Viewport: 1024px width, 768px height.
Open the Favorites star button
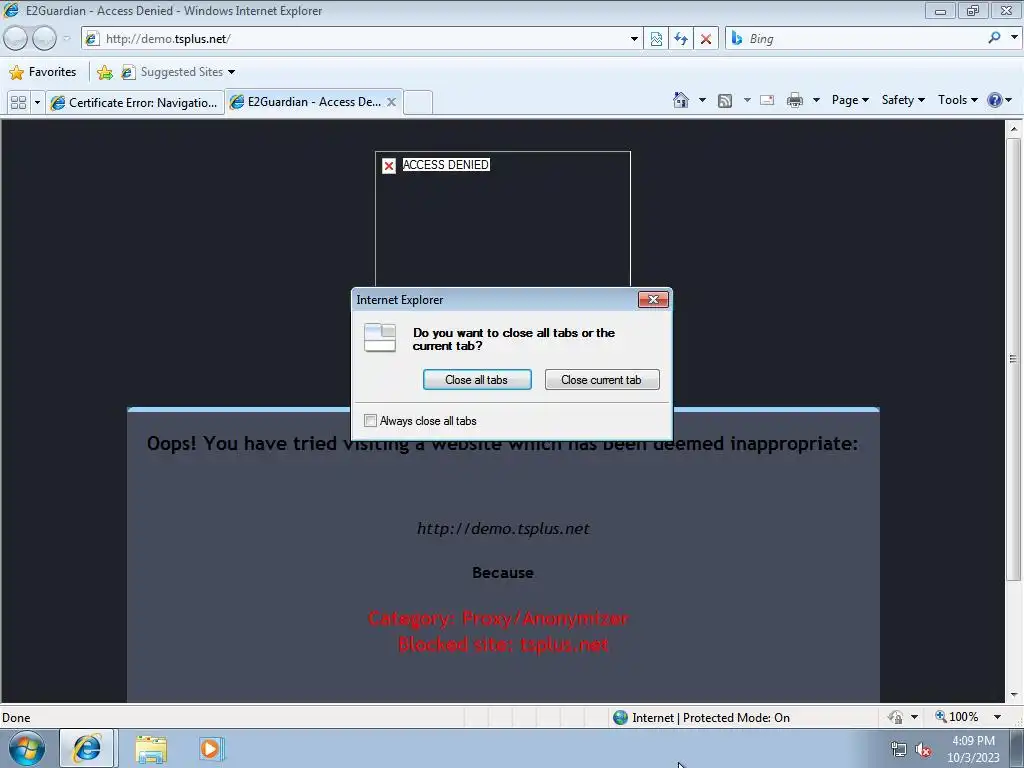(x=43, y=72)
